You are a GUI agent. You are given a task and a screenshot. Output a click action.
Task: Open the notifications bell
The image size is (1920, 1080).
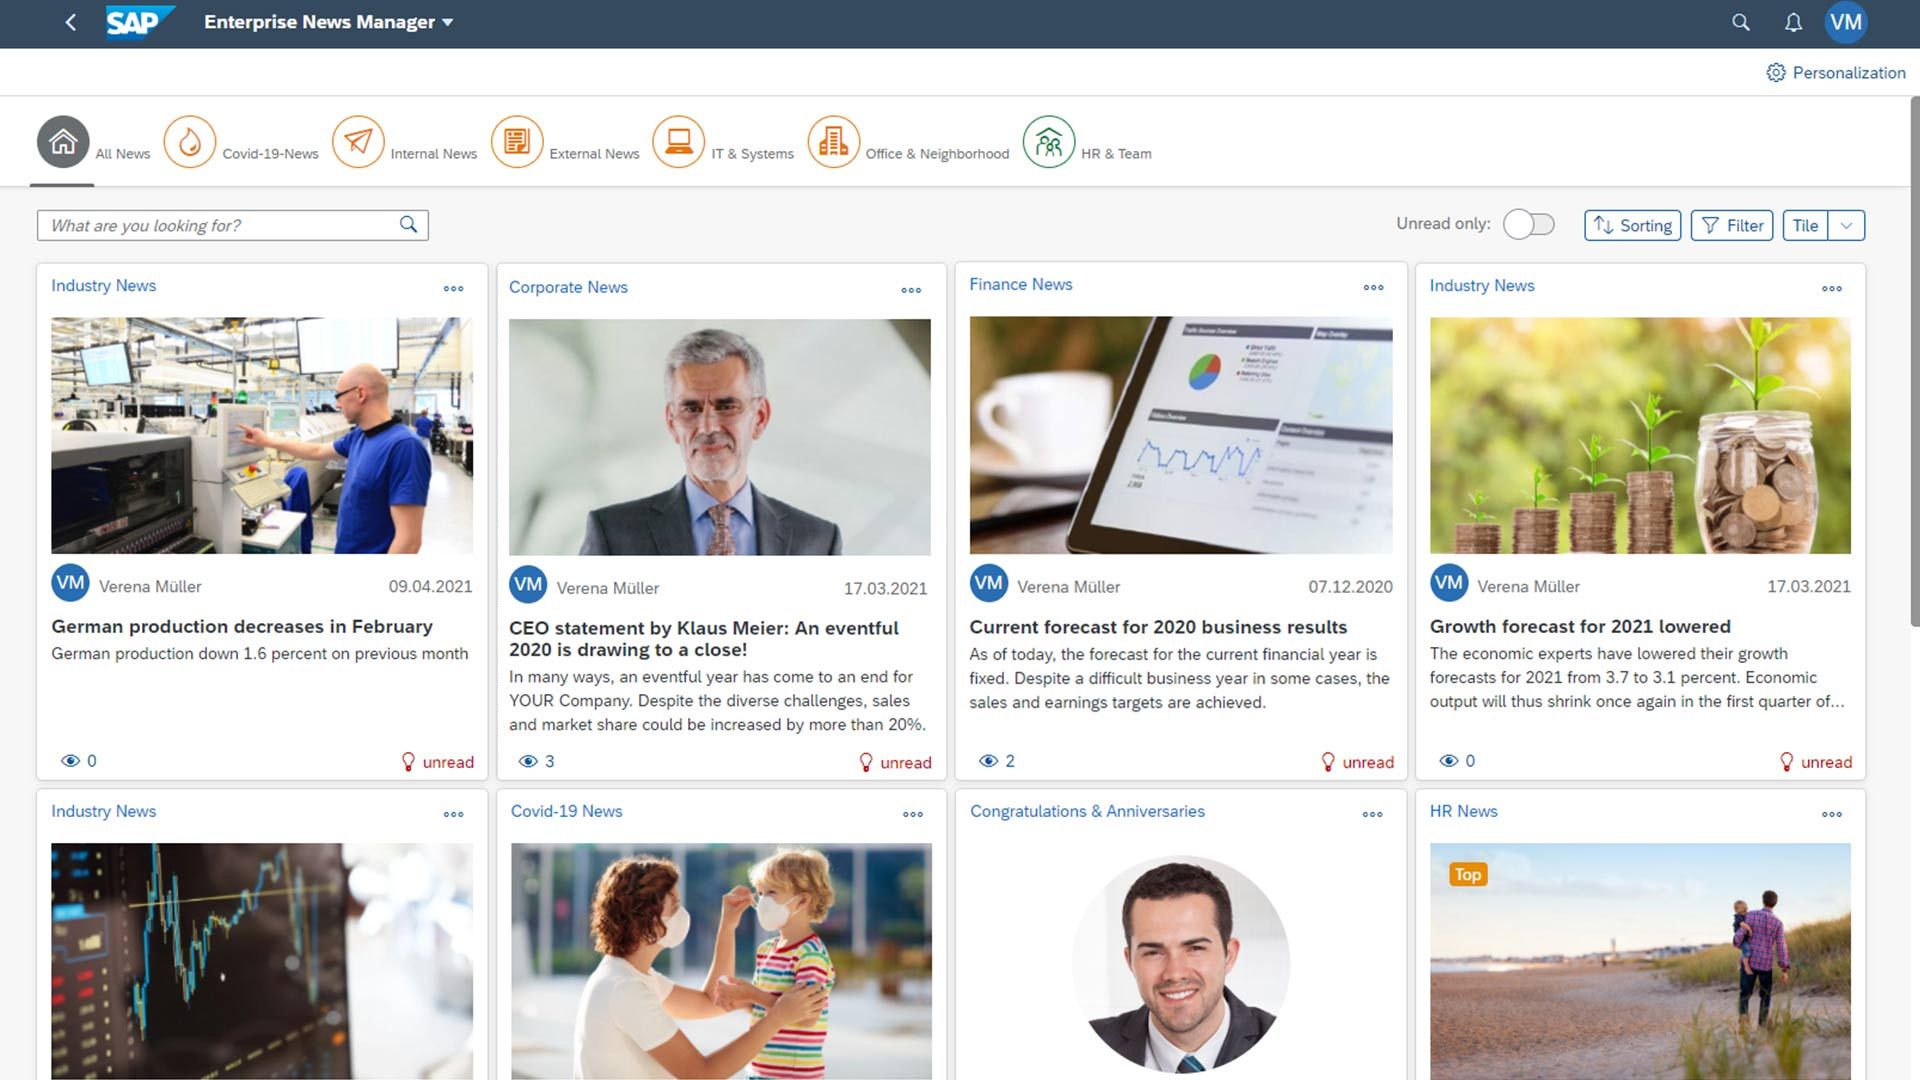coord(1793,22)
